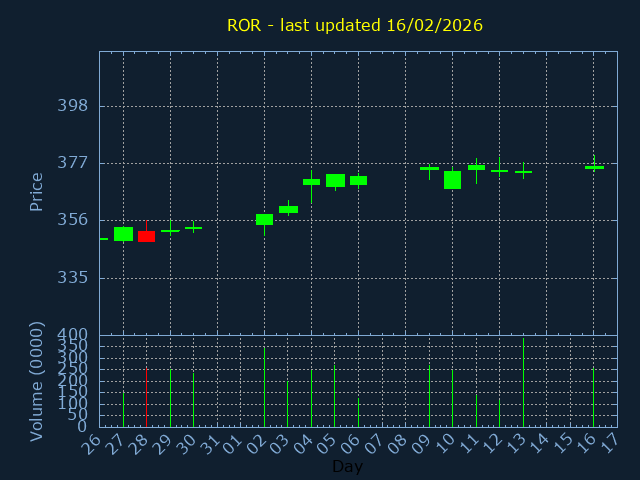The image size is (640, 480).
Task: Click the 335 price axis label
Action: click(x=72, y=277)
